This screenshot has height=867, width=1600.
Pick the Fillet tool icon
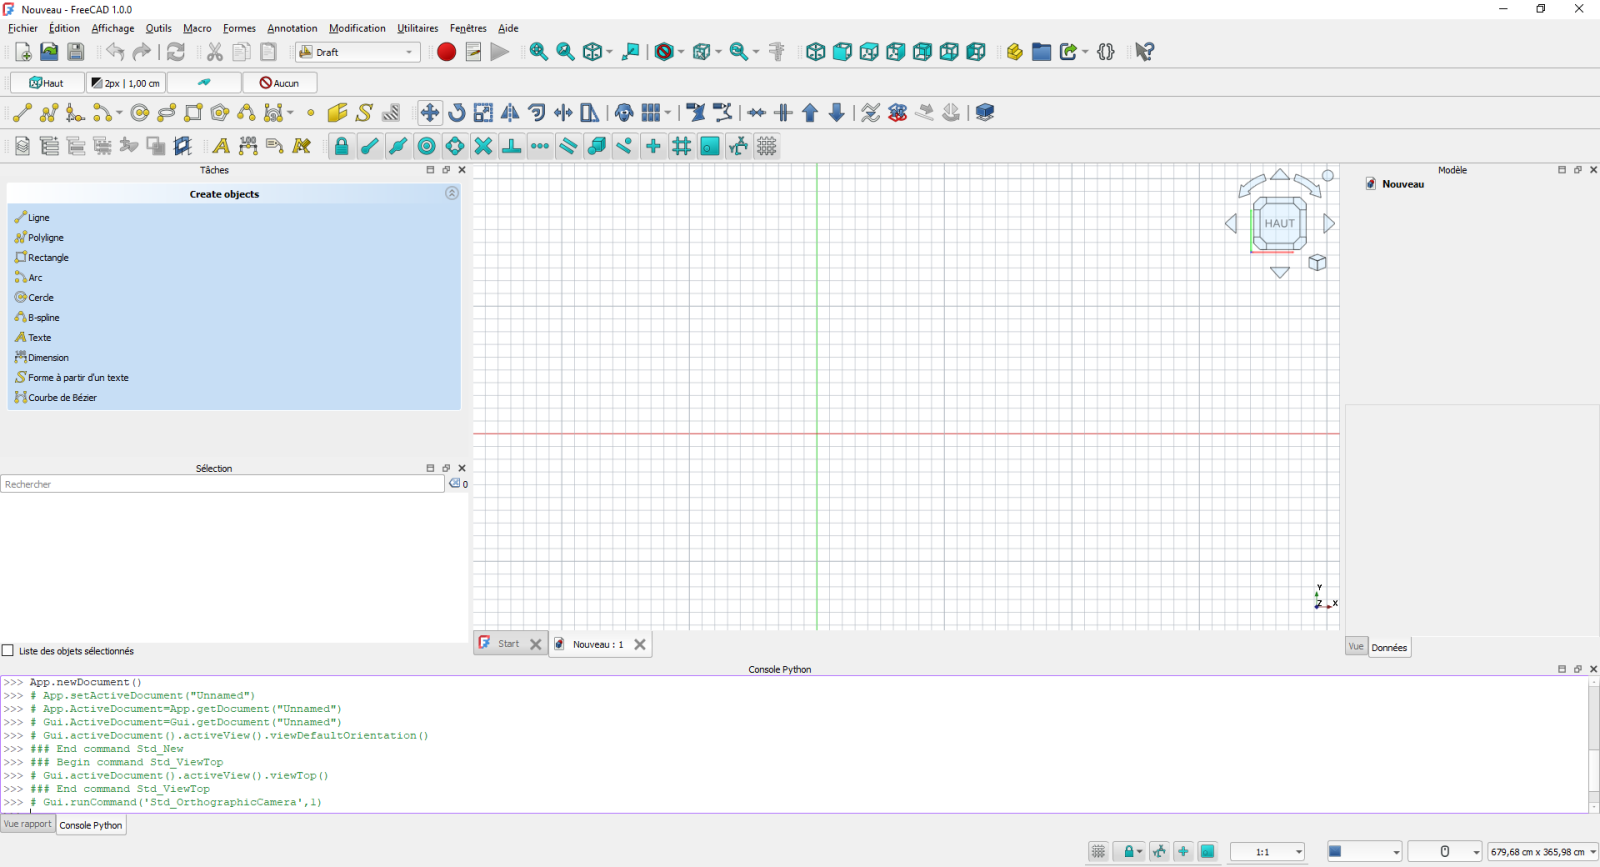[75, 113]
